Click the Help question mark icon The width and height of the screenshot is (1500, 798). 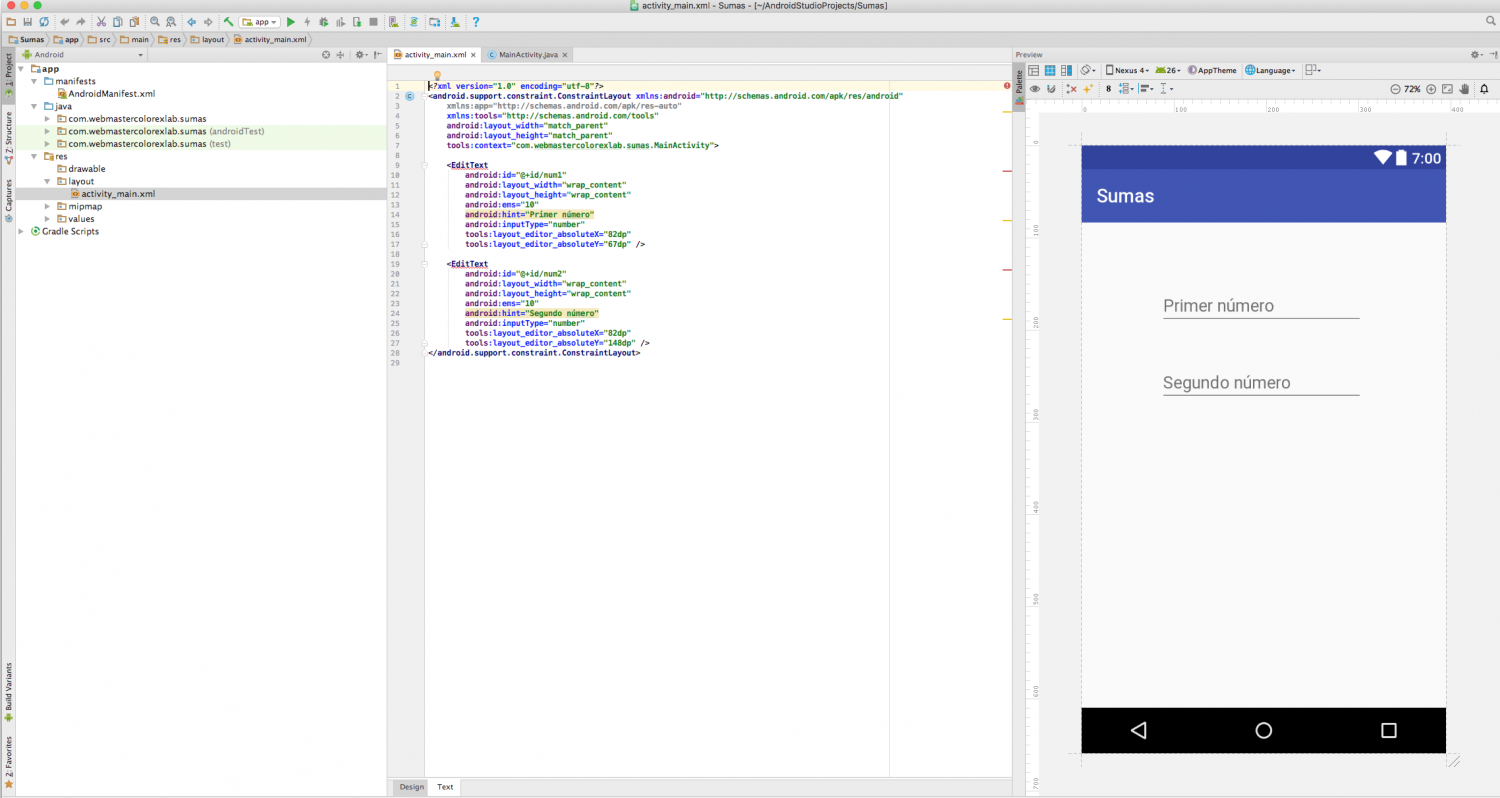pos(475,21)
